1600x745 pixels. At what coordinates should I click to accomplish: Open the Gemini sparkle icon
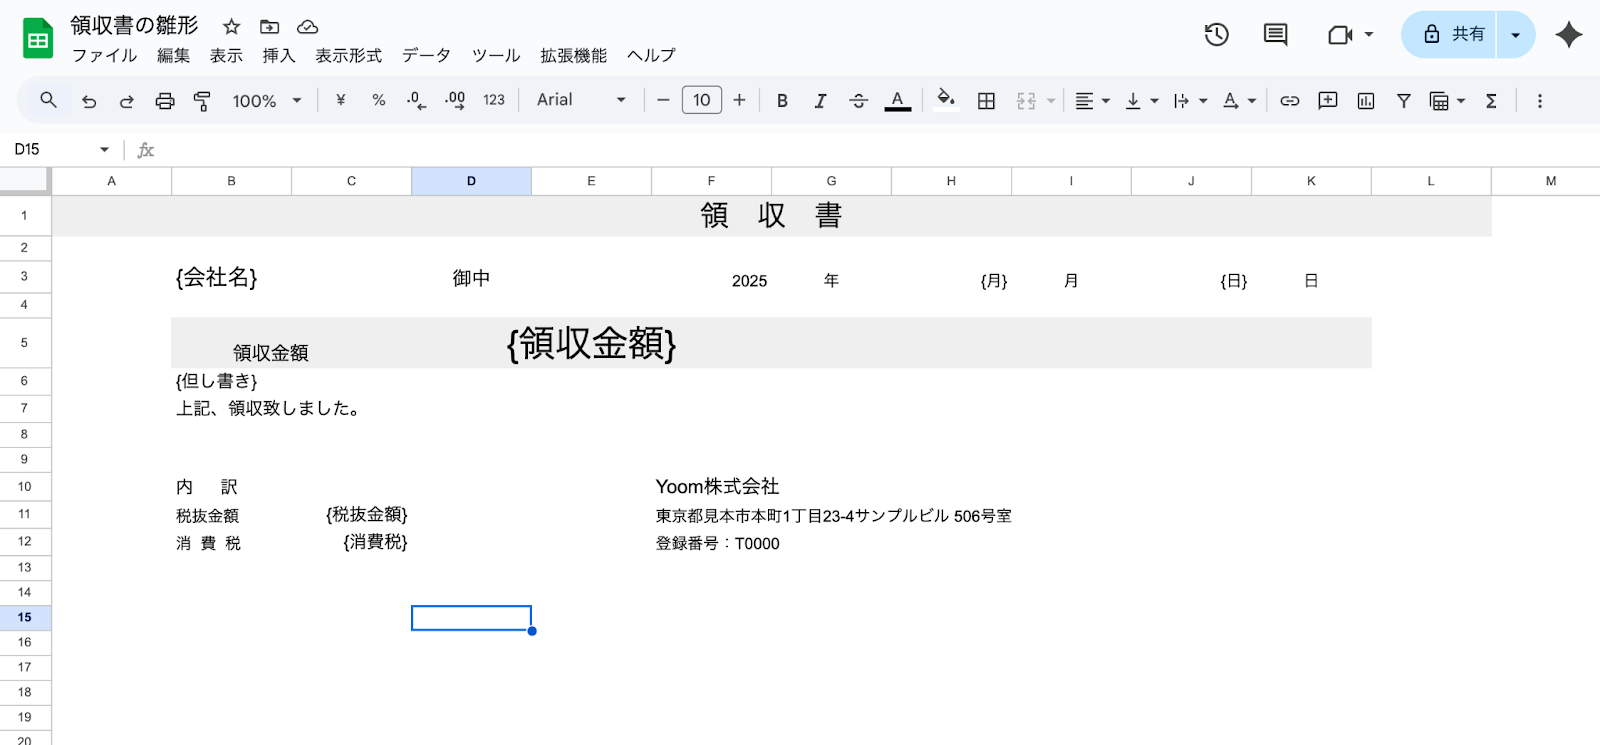pyautogui.click(x=1568, y=34)
